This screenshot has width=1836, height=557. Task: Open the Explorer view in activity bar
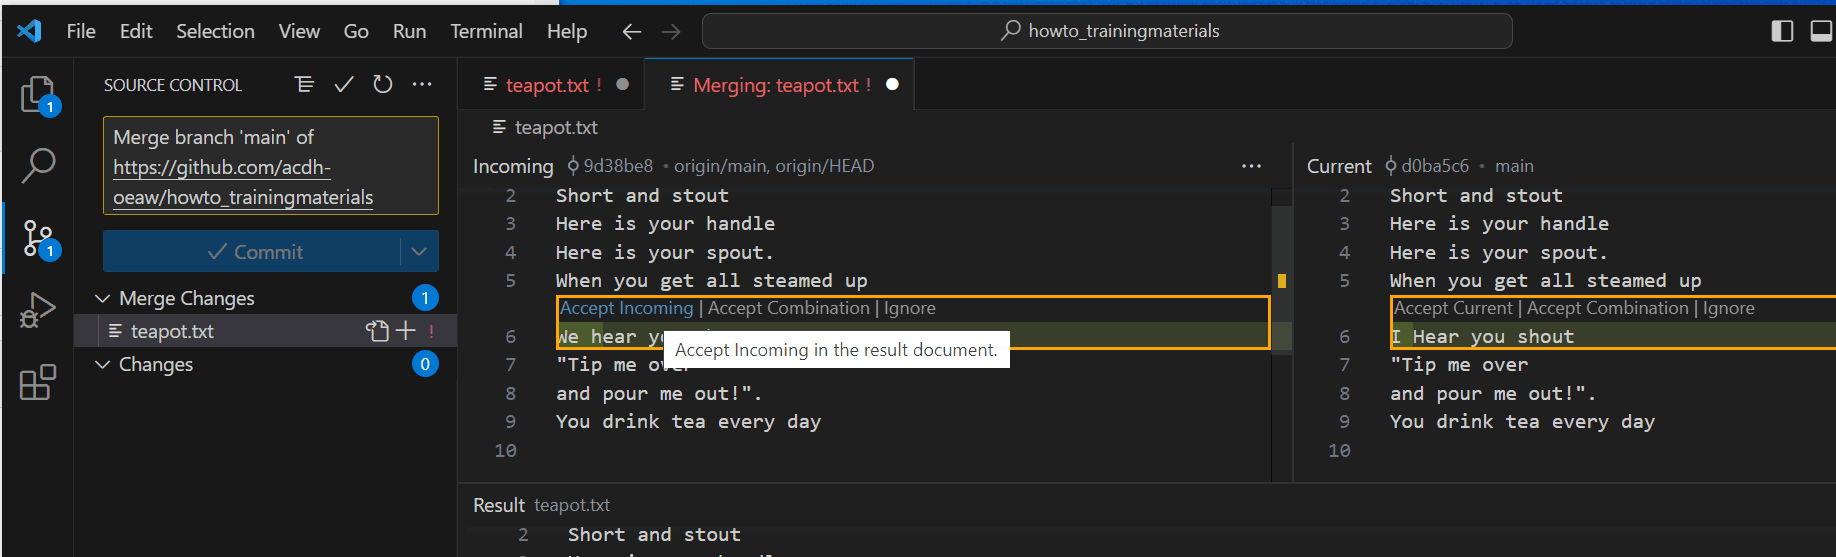[x=38, y=96]
